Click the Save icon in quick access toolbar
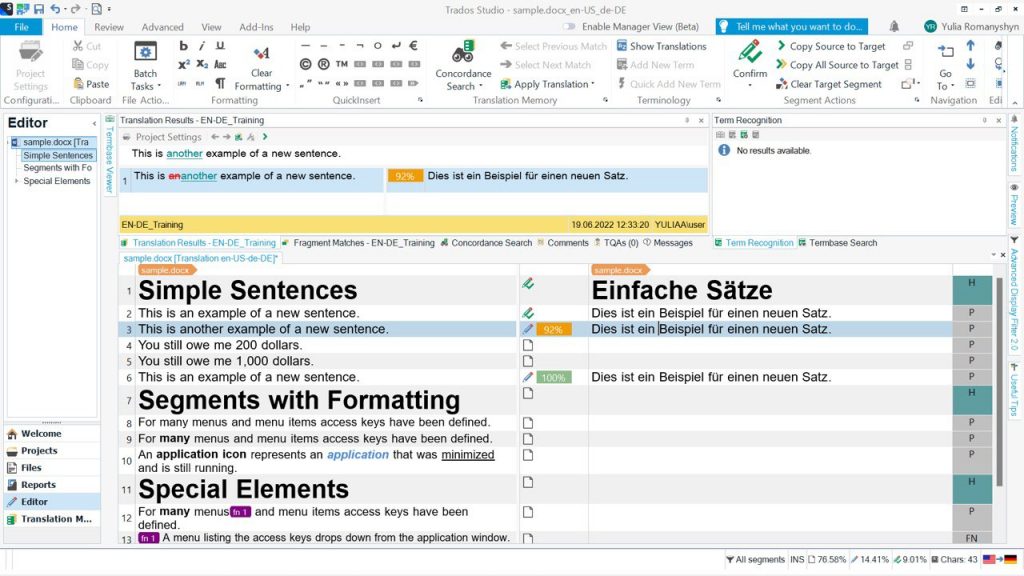 pyautogui.click(x=39, y=9)
